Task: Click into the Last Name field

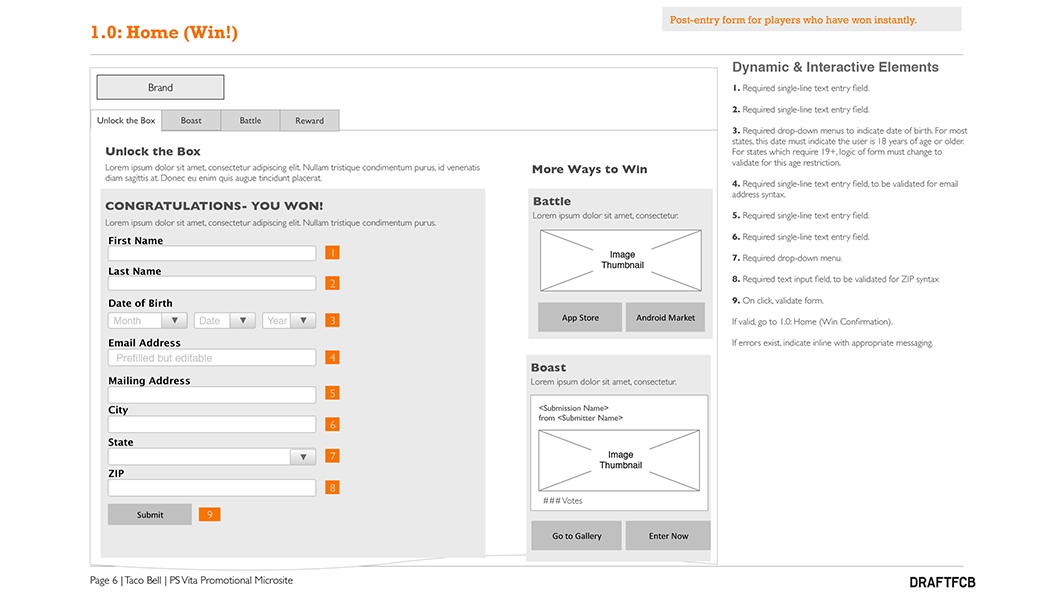Action: 212,284
